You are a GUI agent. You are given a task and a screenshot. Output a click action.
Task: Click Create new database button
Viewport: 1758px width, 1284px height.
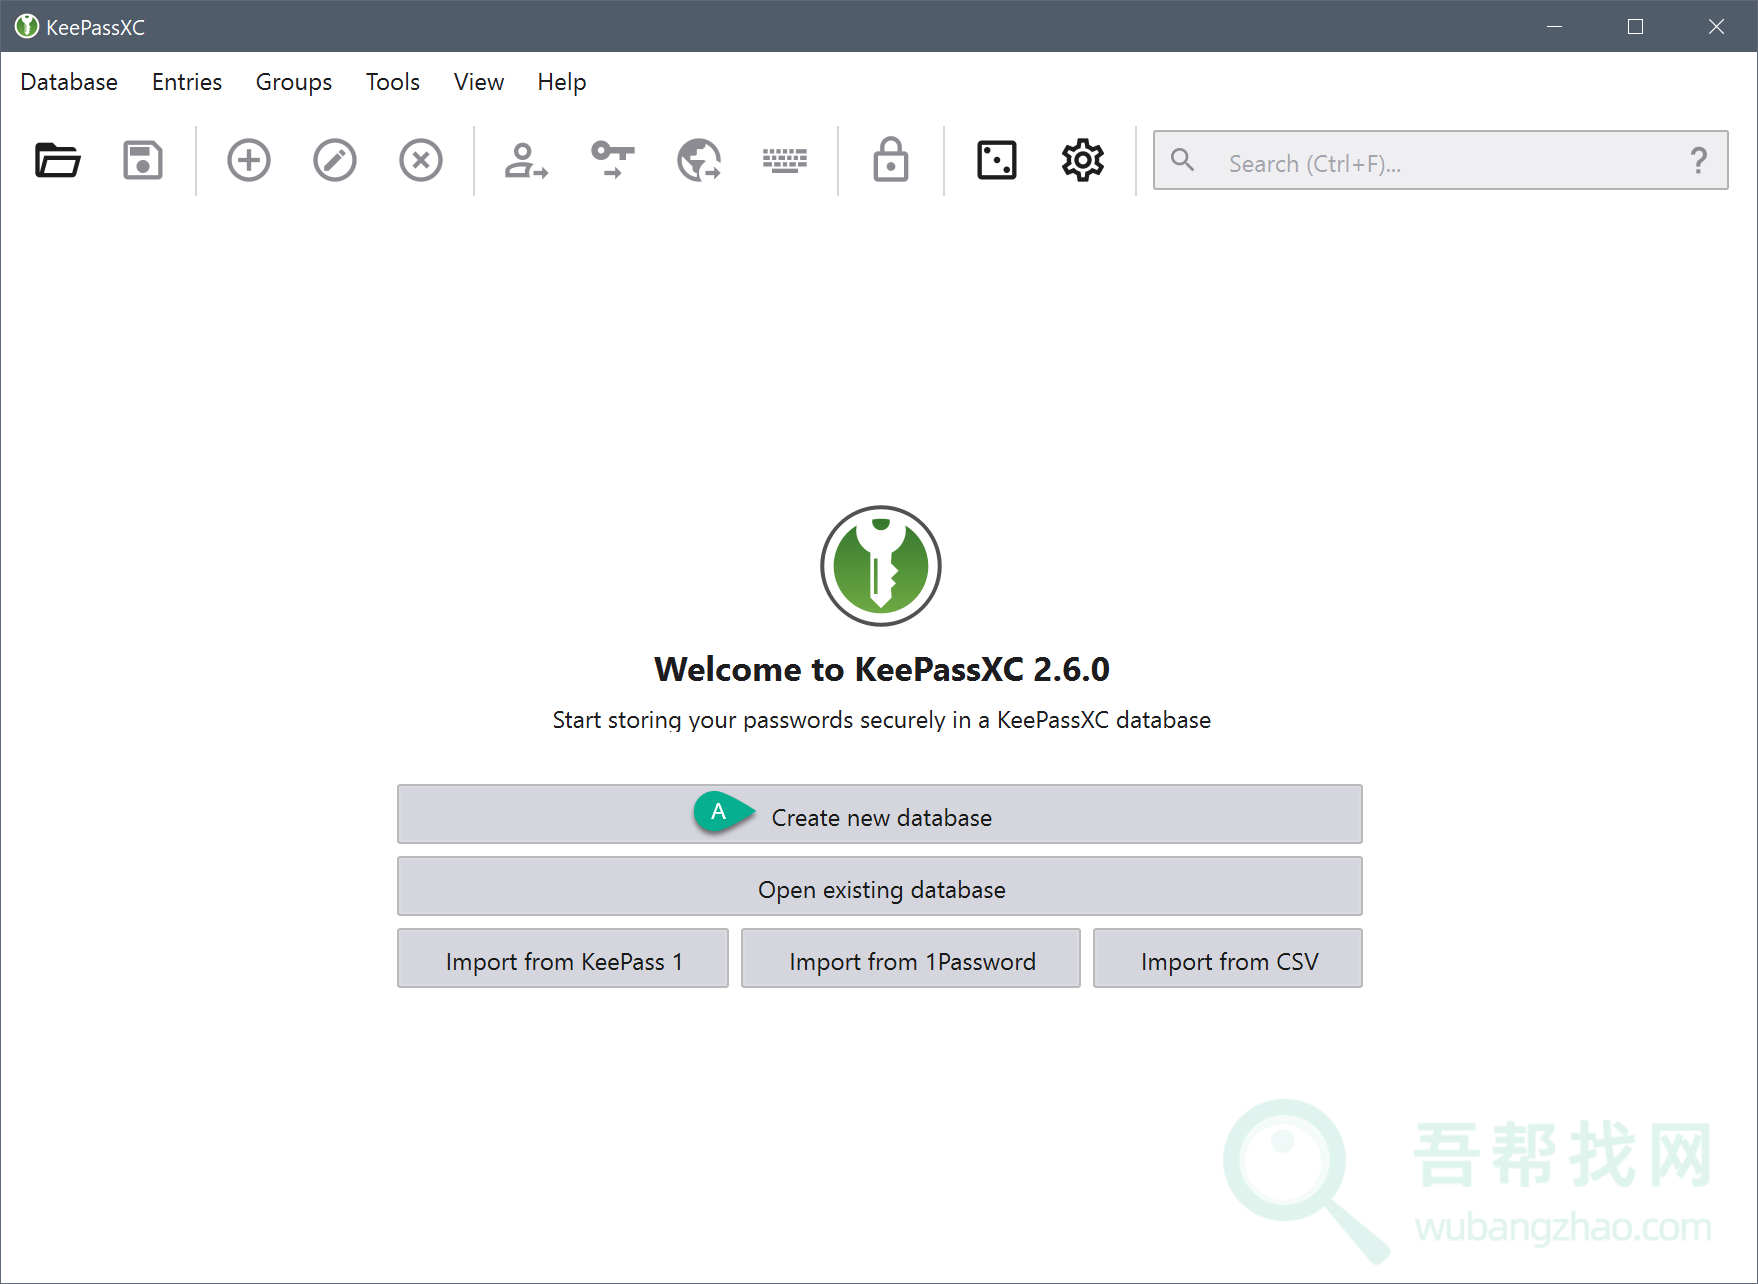(880, 815)
